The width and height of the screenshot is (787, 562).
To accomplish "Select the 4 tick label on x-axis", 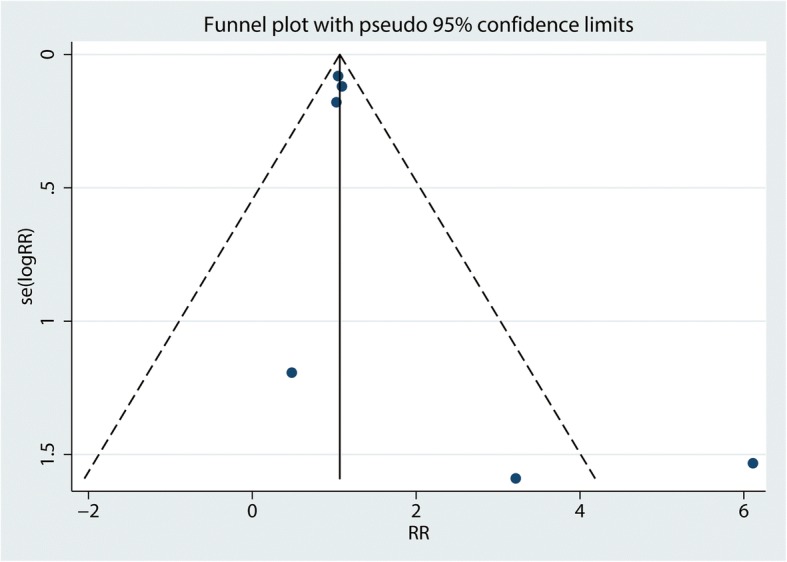I will click(x=580, y=512).
